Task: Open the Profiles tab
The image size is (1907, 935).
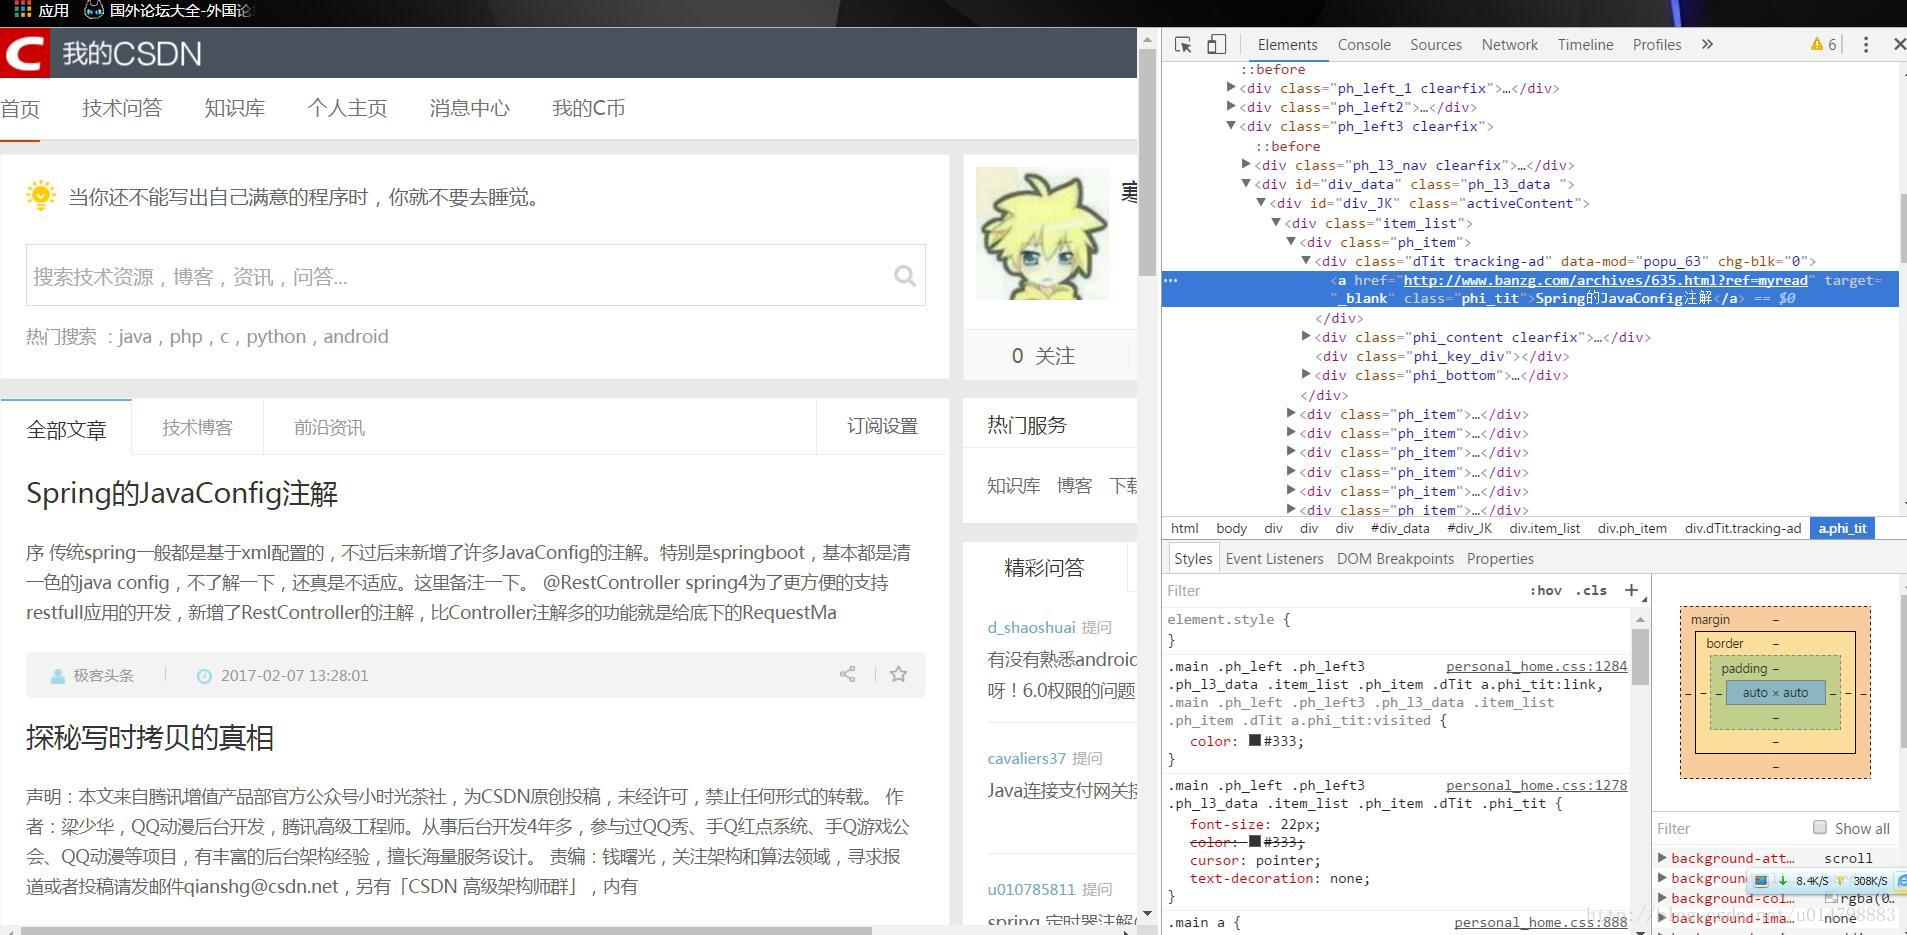Action: [x=1657, y=45]
